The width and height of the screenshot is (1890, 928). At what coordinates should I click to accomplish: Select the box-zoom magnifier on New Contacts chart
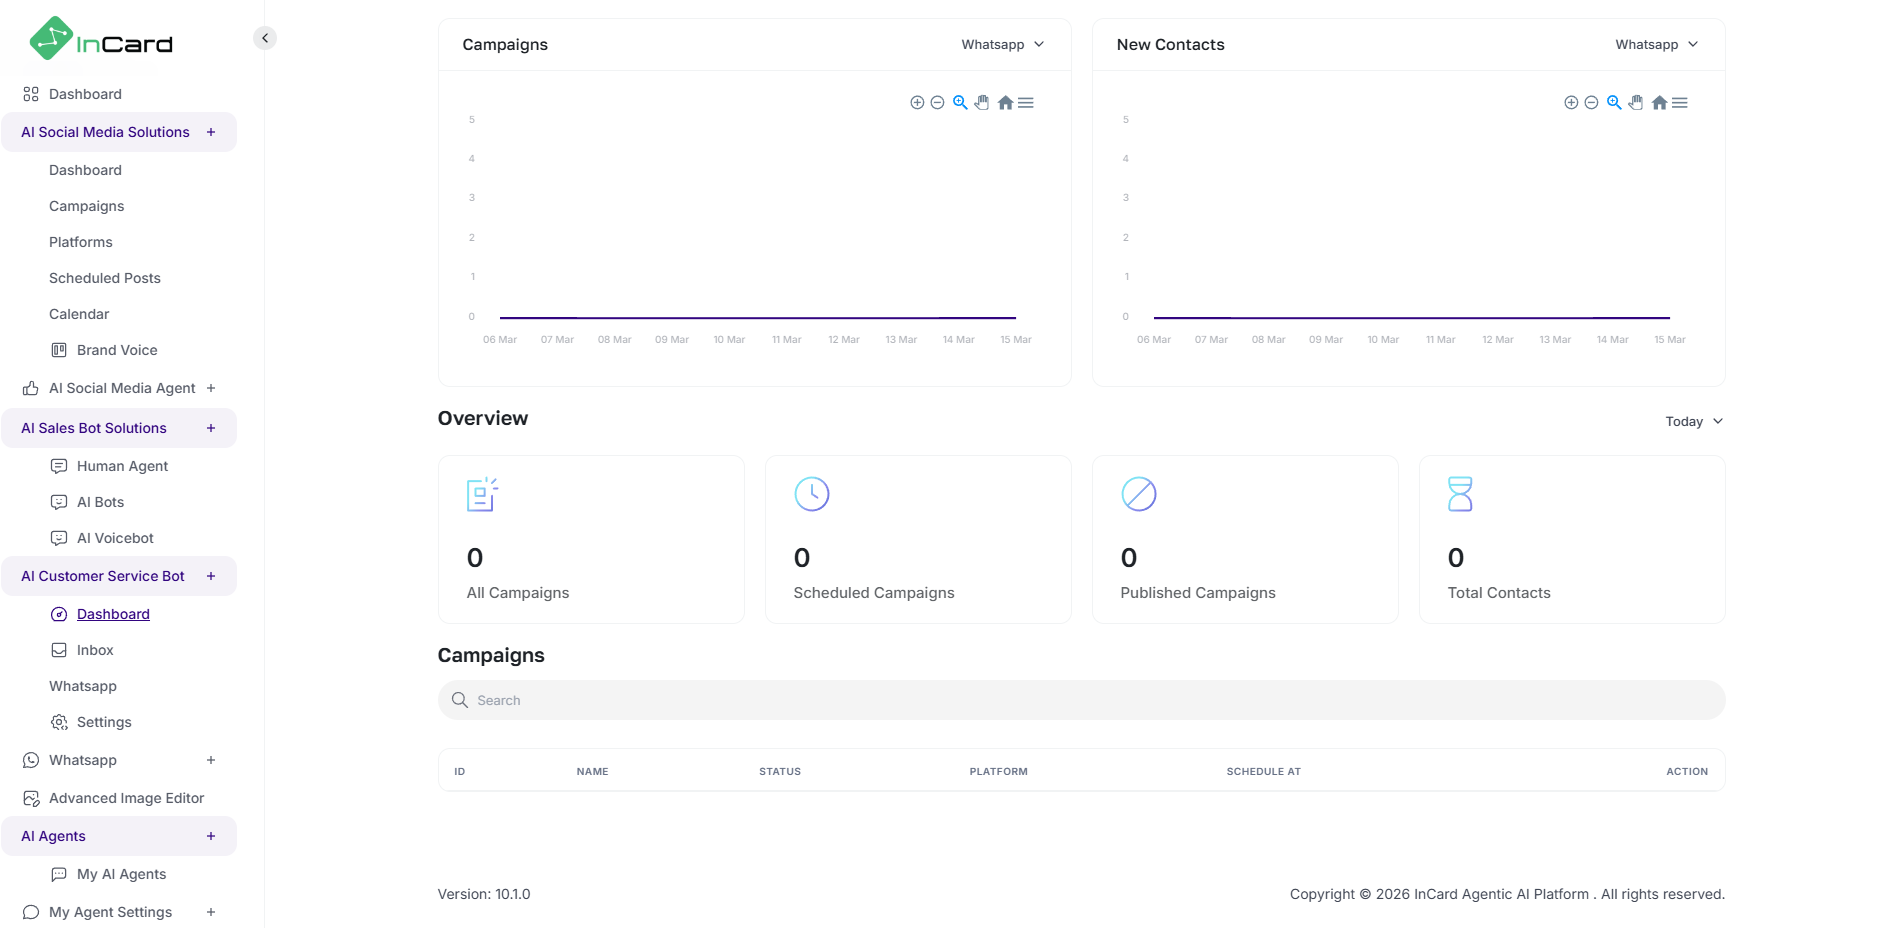[1613, 102]
